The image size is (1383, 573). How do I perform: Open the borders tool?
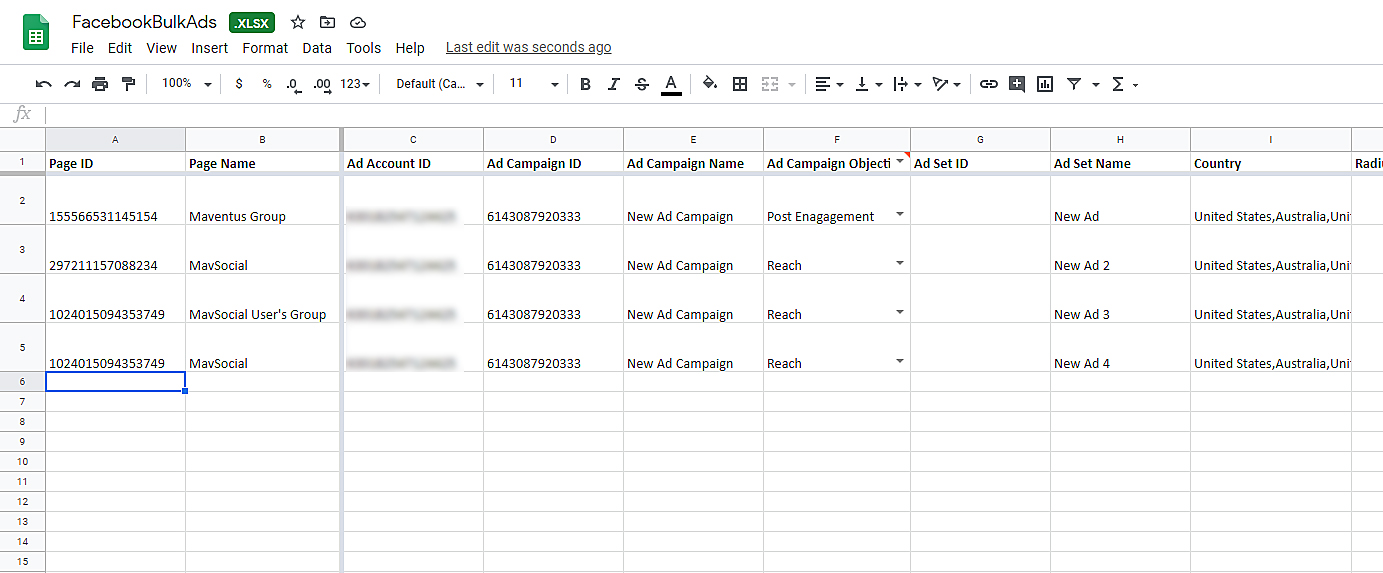click(740, 84)
